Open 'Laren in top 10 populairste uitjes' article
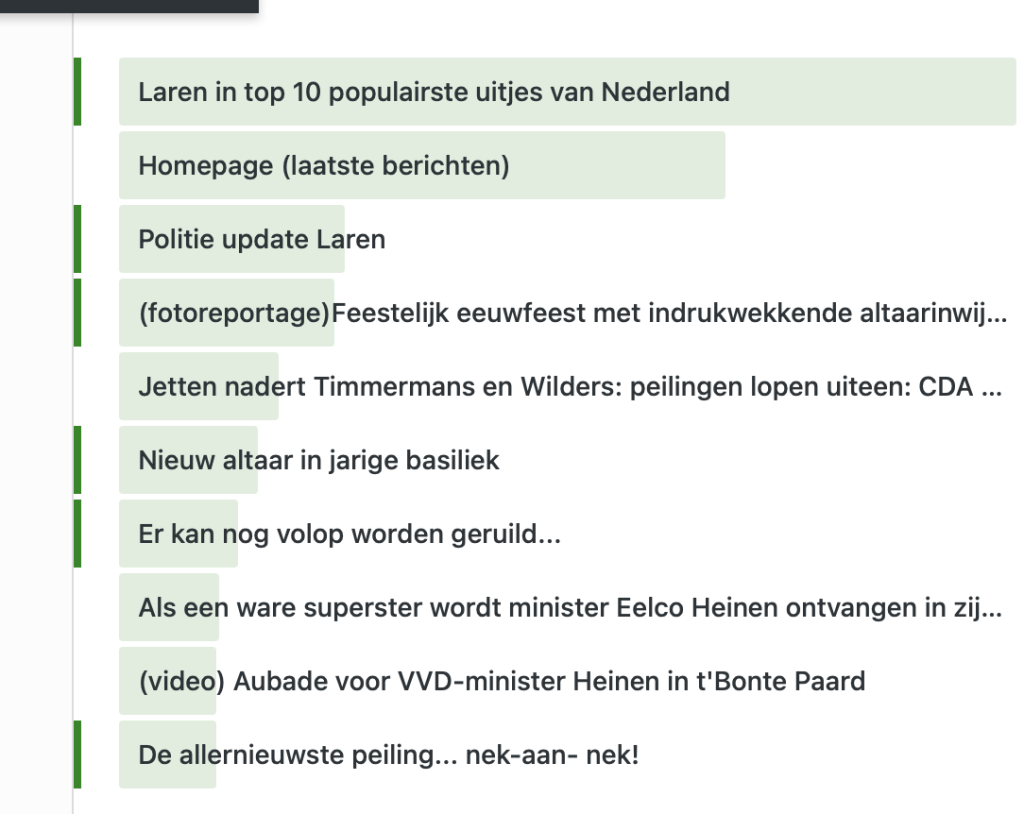Viewport: 1024px width, 814px height. point(433,92)
